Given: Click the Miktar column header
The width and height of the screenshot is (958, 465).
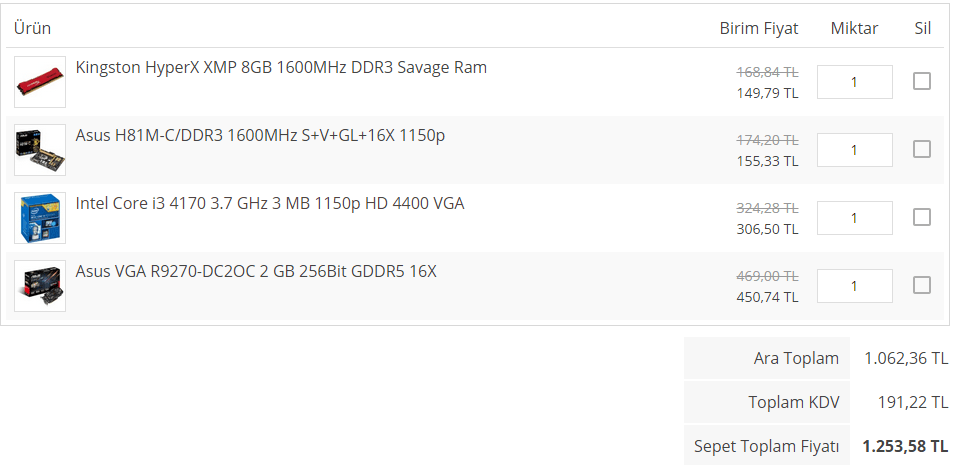Looking at the screenshot, I should (x=854, y=28).
